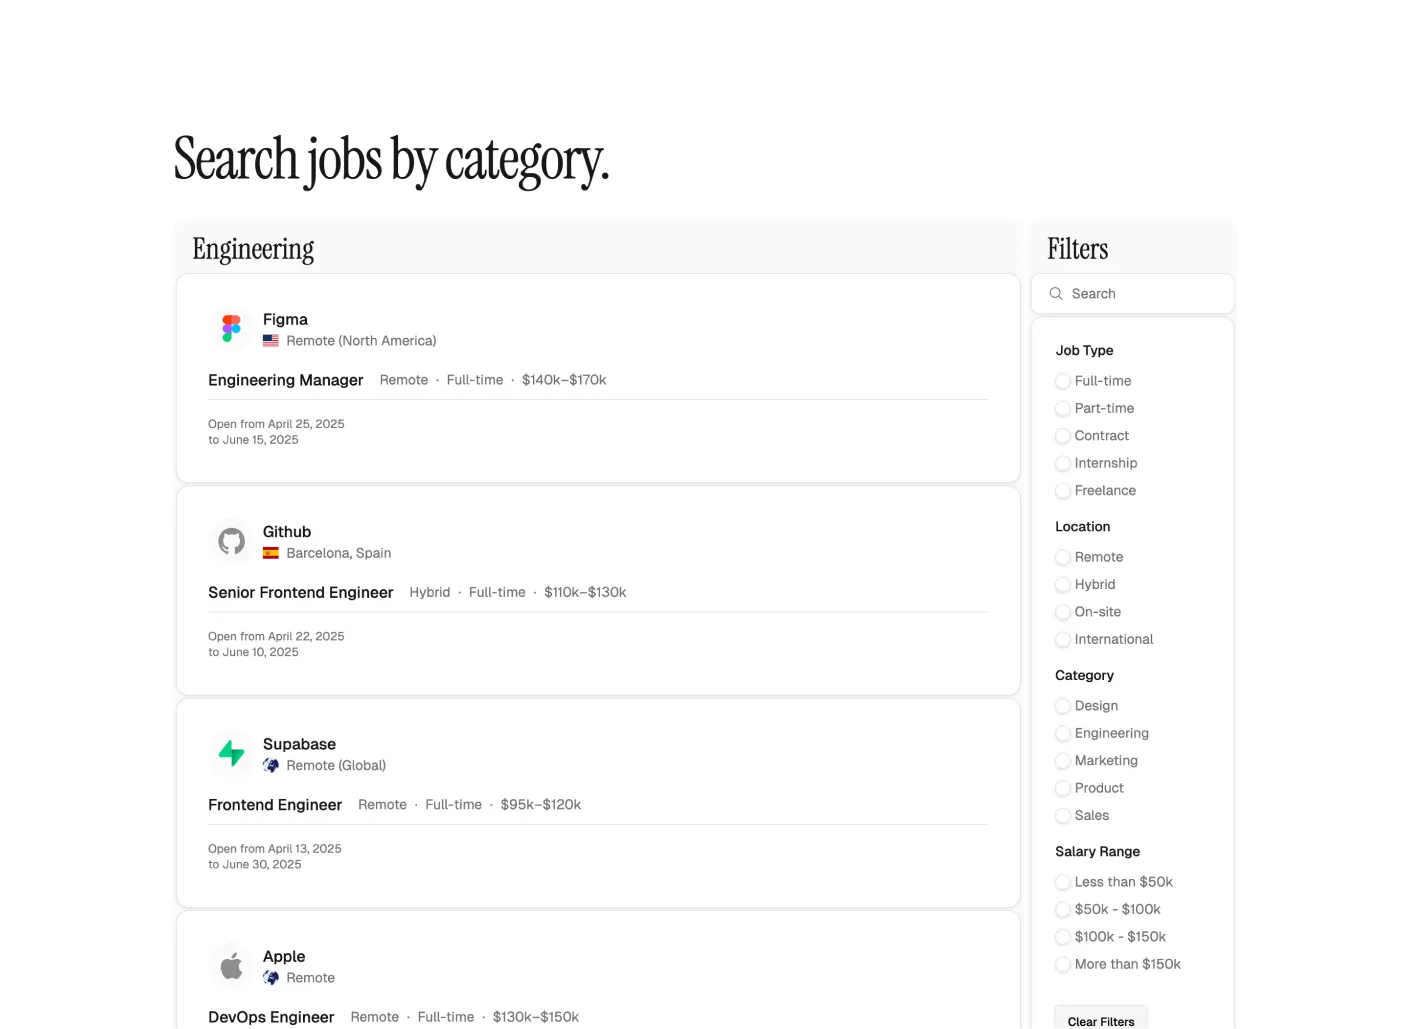Open the Frontend Engineer job at Supabase

pos(275,805)
